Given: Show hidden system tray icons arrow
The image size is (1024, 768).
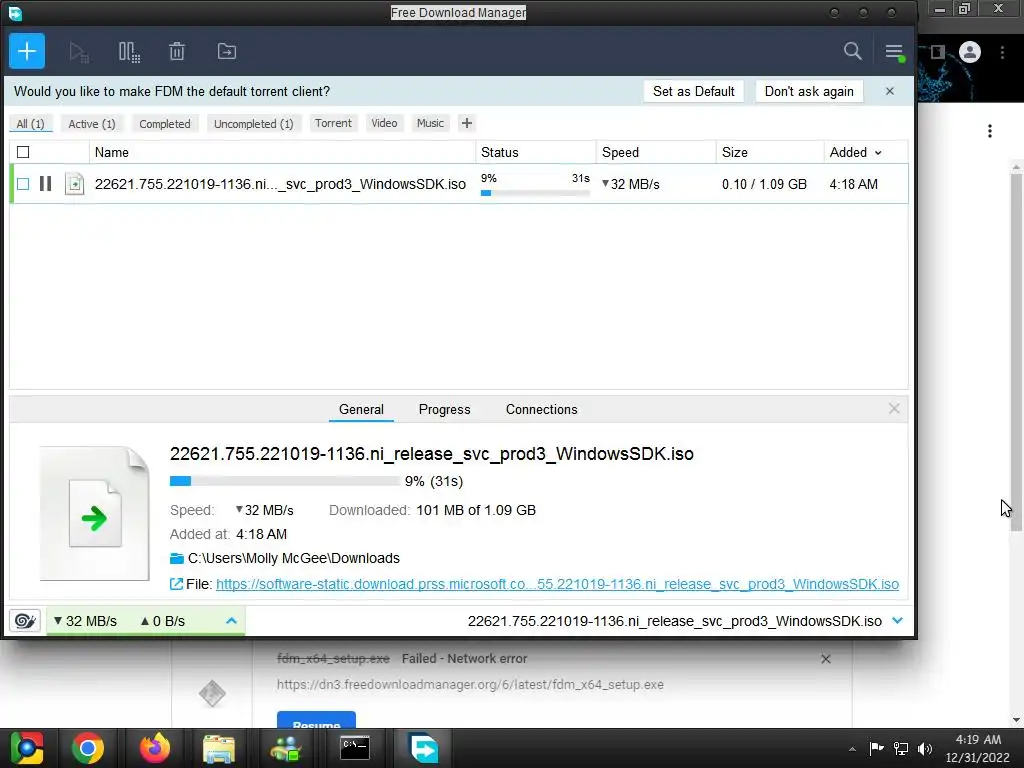Looking at the screenshot, I should (852, 749).
